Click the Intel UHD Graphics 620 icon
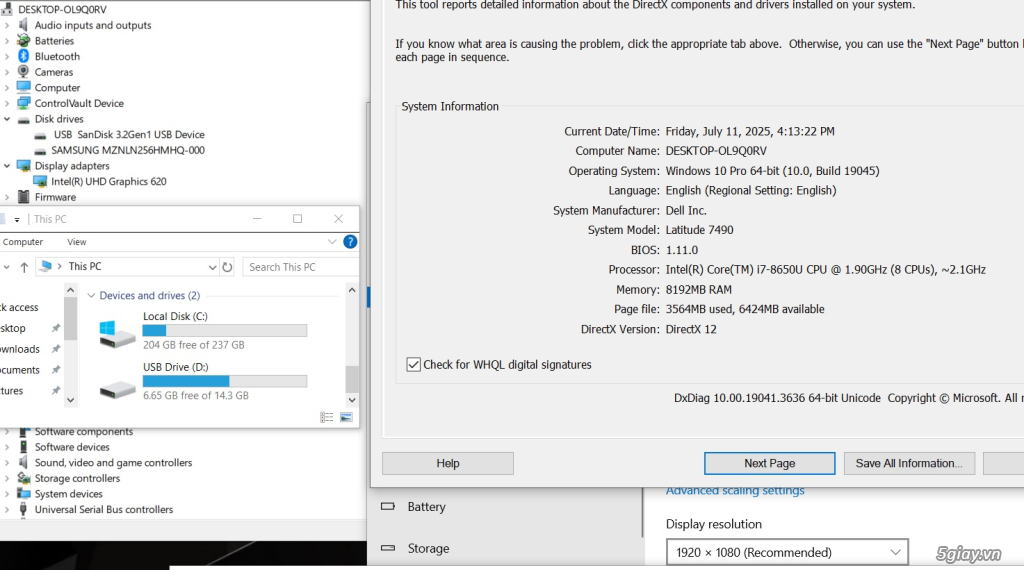 (40, 182)
